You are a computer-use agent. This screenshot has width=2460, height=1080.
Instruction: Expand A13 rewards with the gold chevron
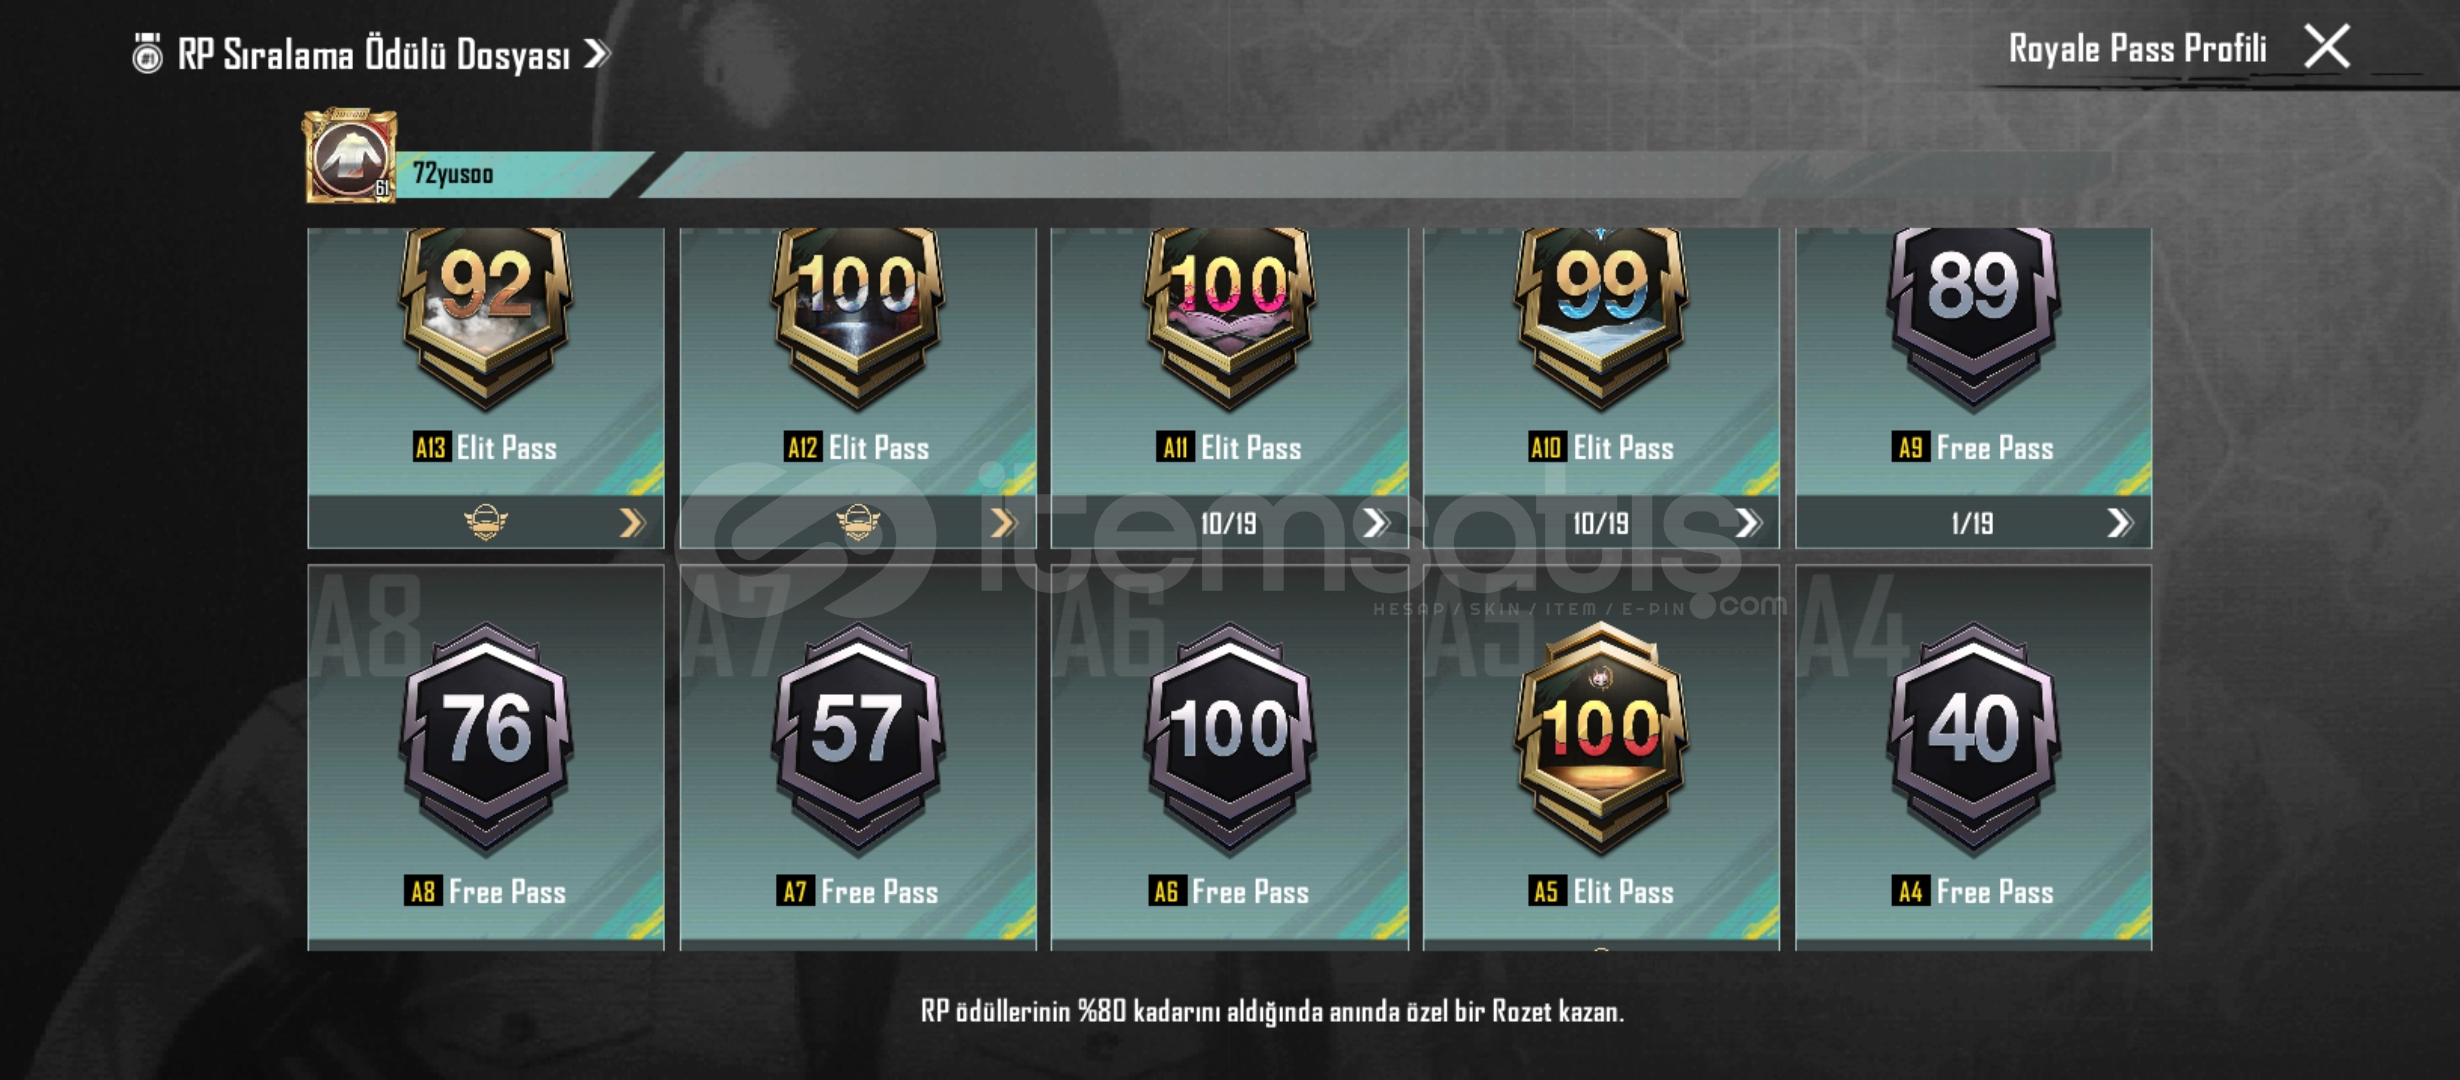[x=632, y=522]
